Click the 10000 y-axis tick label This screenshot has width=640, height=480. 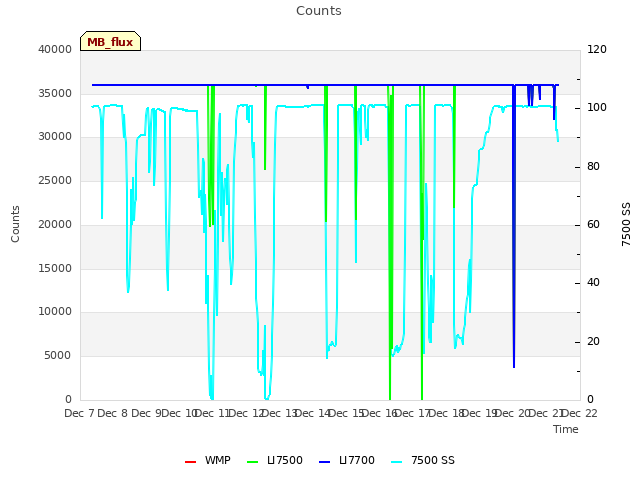pos(55,312)
